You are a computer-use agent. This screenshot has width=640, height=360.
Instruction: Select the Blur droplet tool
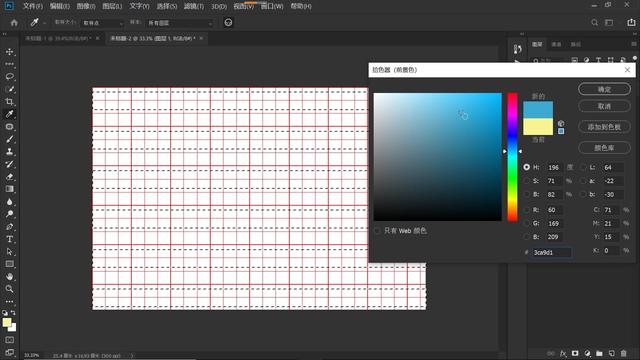click(x=9, y=202)
